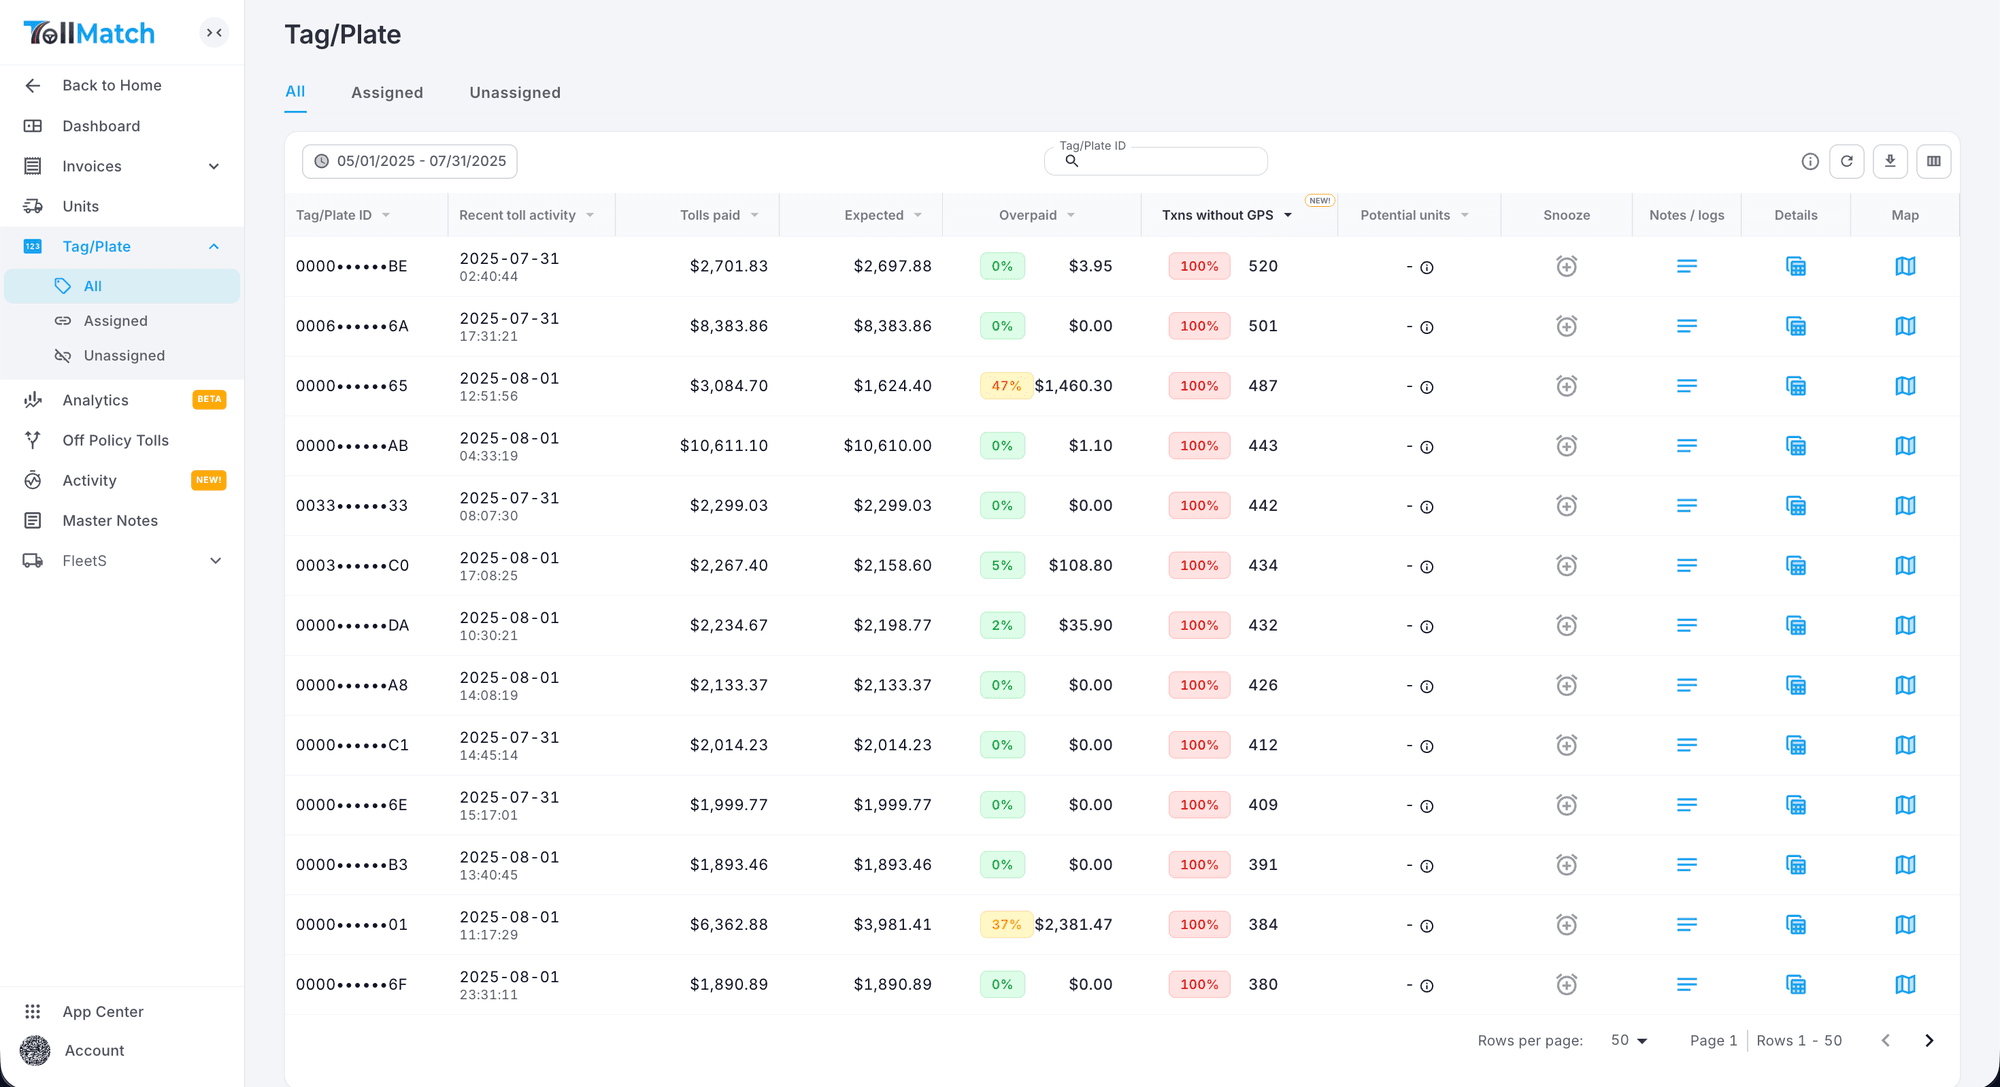Open Tag/Plate ID column sort dropdown

tap(386, 216)
